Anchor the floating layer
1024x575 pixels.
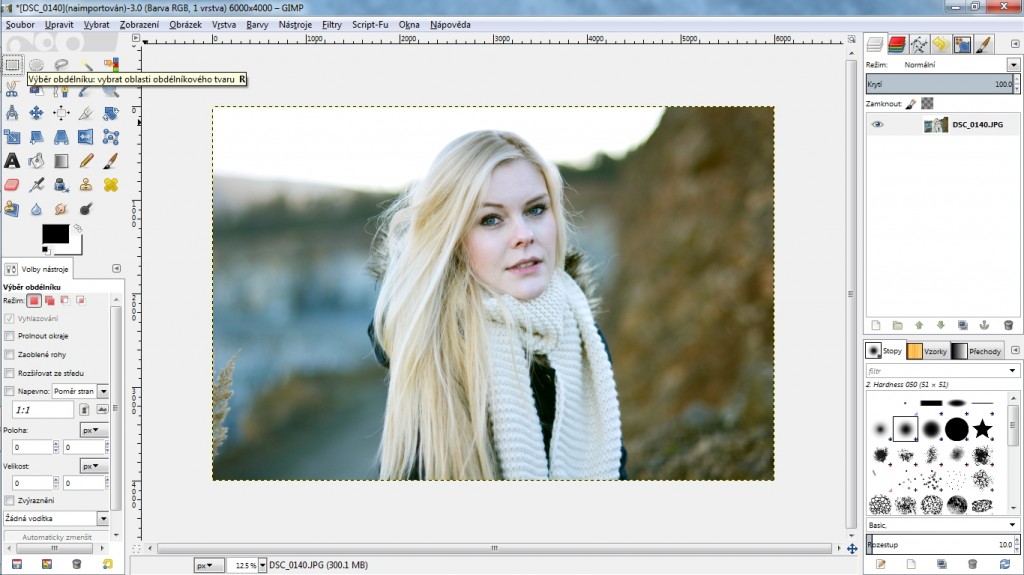tap(984, 325)
